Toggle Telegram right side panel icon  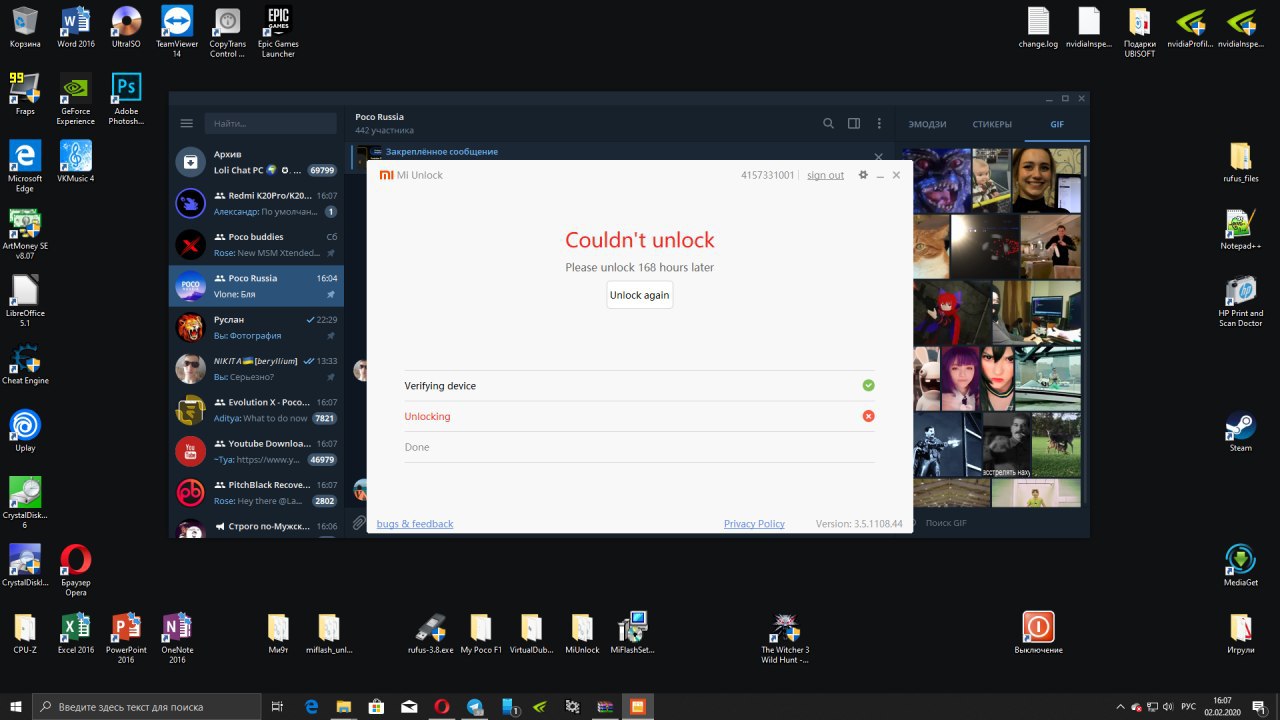(854, 123)
